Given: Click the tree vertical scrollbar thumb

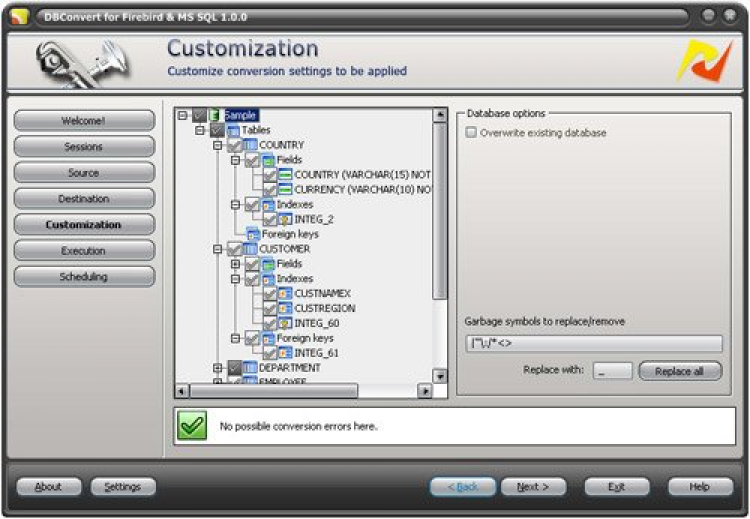Looking at the screenshot, I should click(x=440, y=211).
